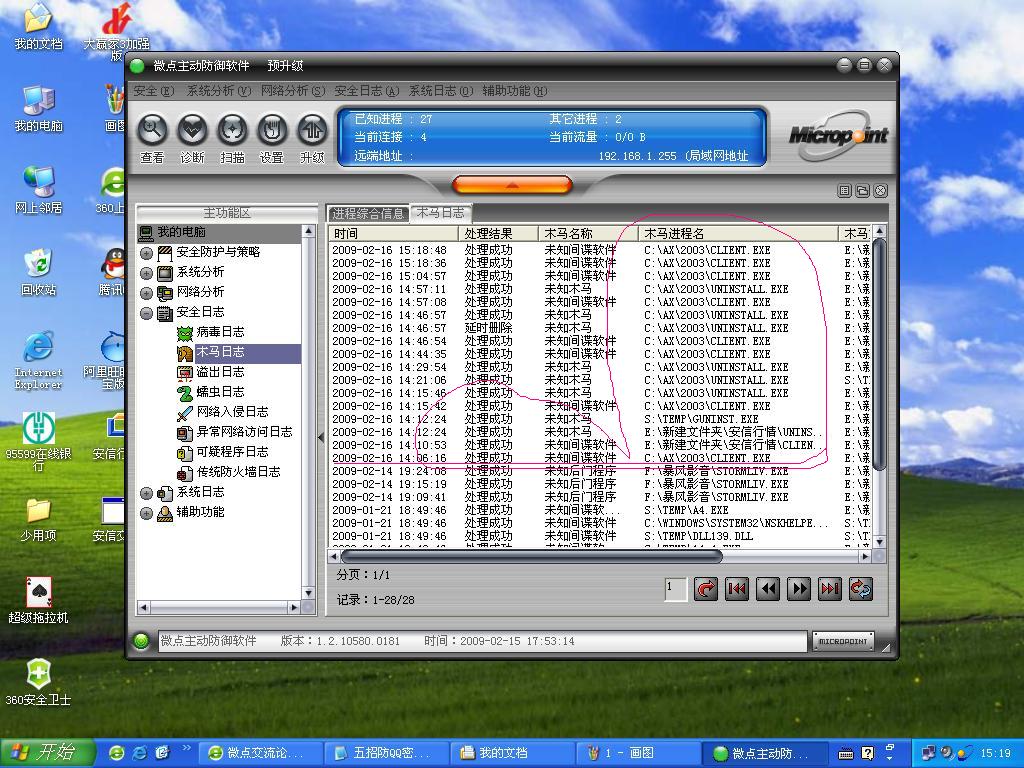
Task: Open the 安全(E) menu
Action: [x=153, y=91]
